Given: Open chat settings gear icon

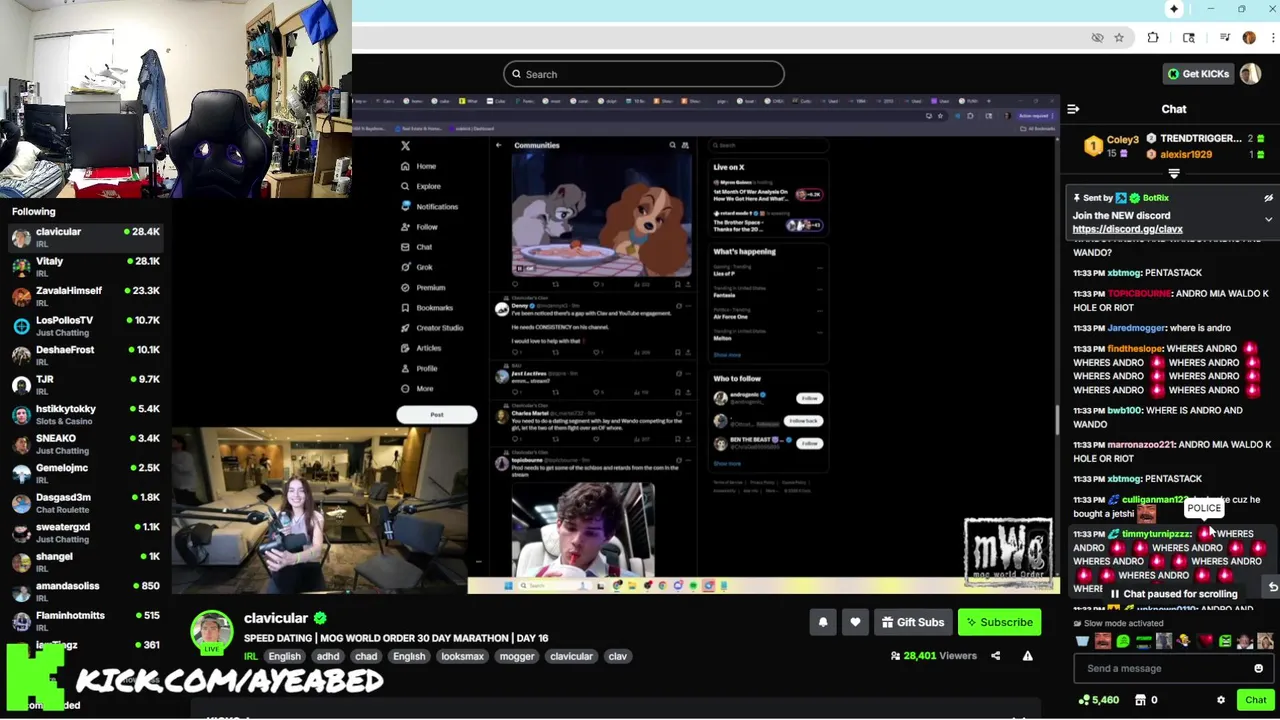Looking at the screenshot, I should tap(1220, 700).
